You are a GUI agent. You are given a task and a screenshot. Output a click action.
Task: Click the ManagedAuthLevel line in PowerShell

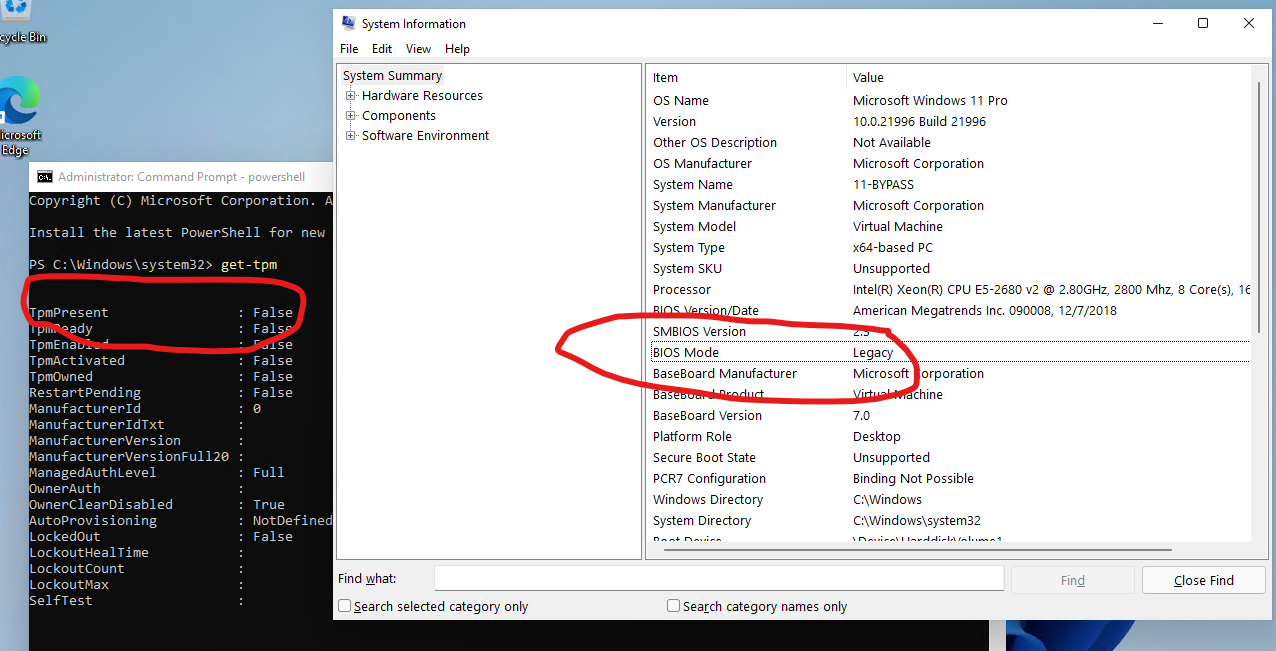coord(157,473)
